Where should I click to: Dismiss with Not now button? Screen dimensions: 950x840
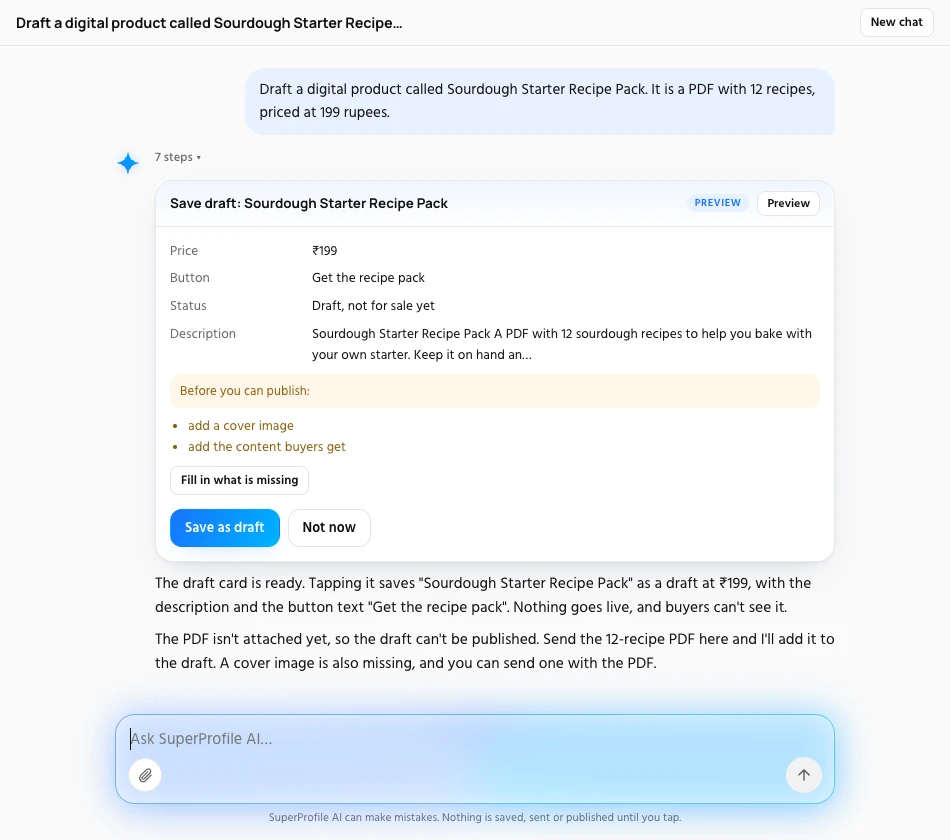pyautogui.click(x=329, y=527)
